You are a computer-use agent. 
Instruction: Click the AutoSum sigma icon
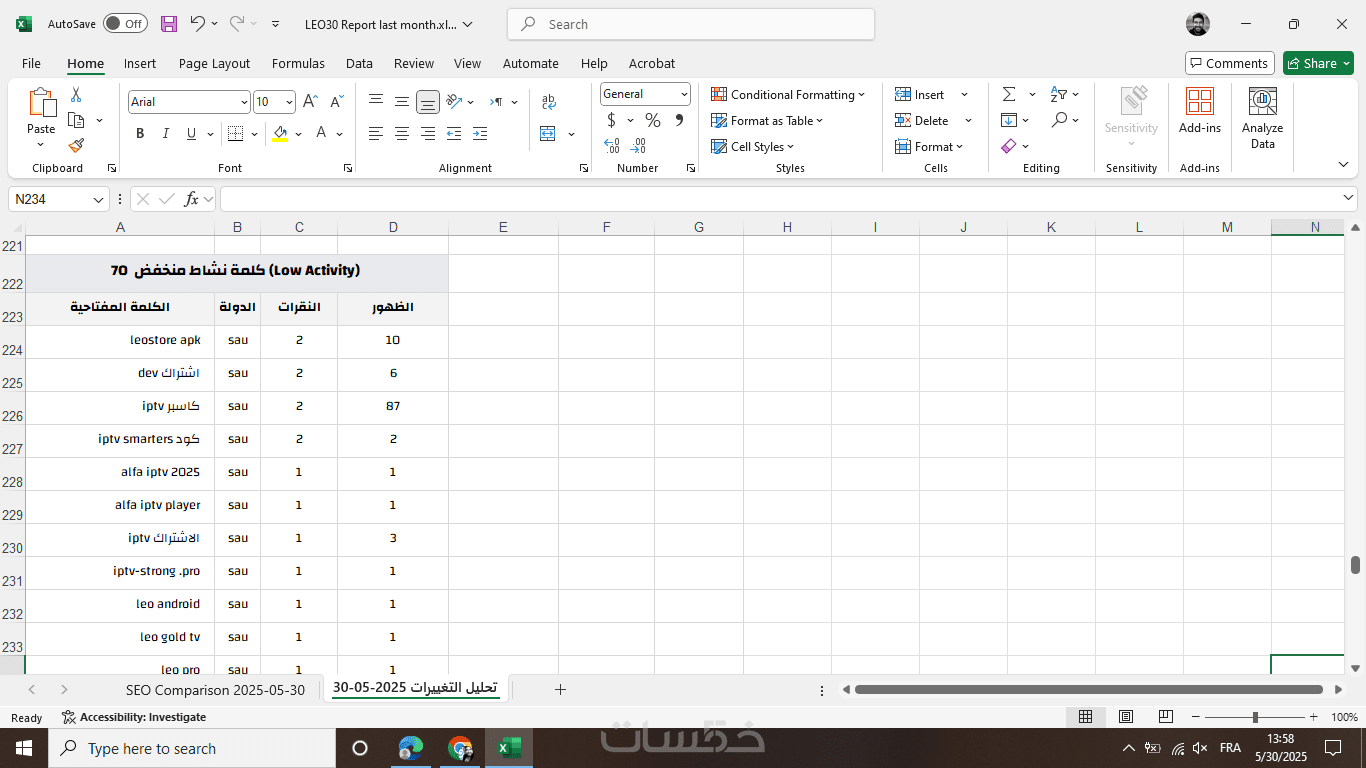(x=1009, y=94)
